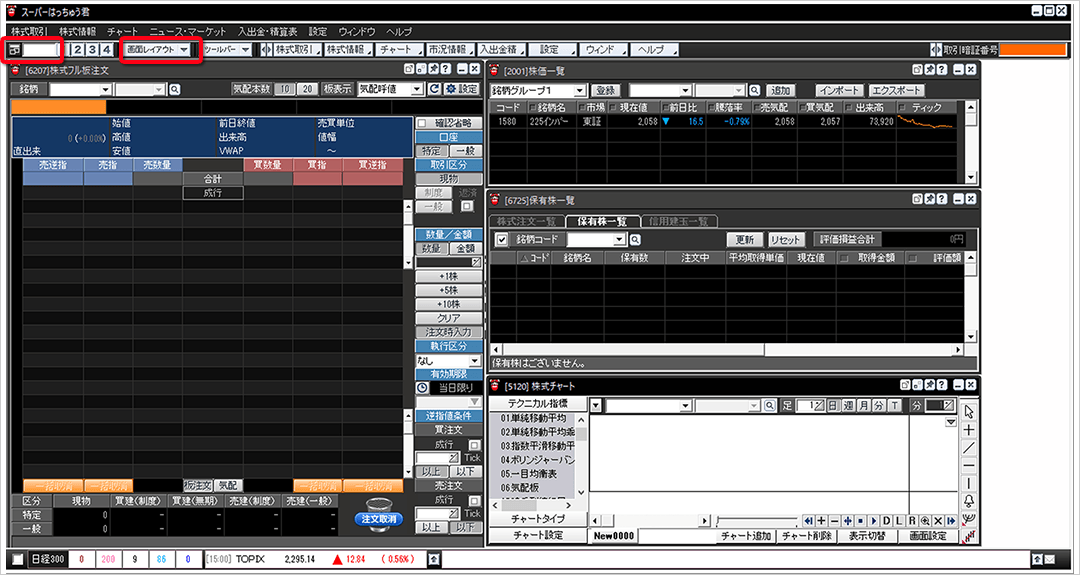
Task: Switch to the 株式注文一覧 tab
Action: 525,221
